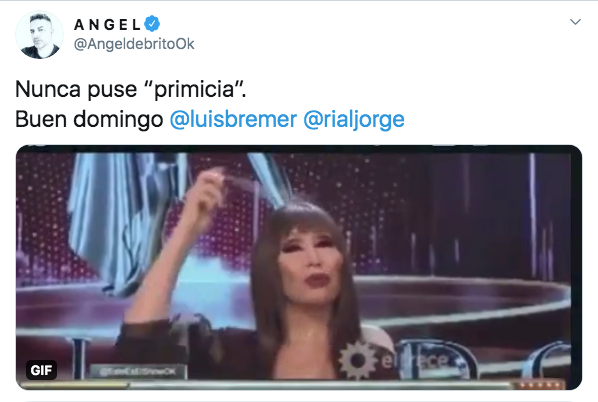
Task: Click the stars at the GIF's bottom-right corner
Action: (x=539, y=385)
